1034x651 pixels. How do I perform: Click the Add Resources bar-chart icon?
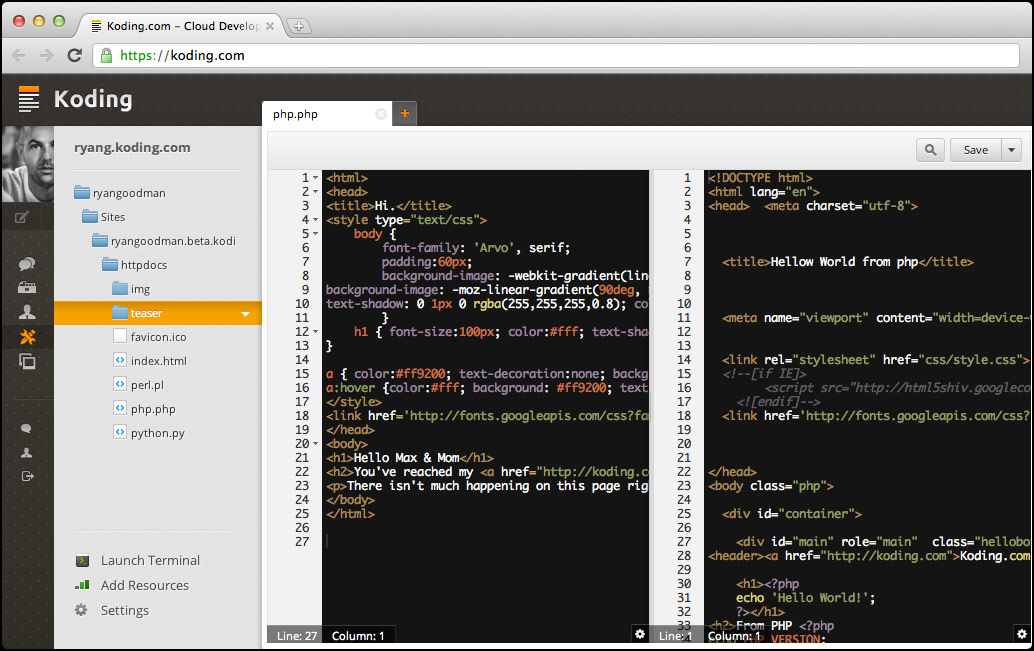82,585
